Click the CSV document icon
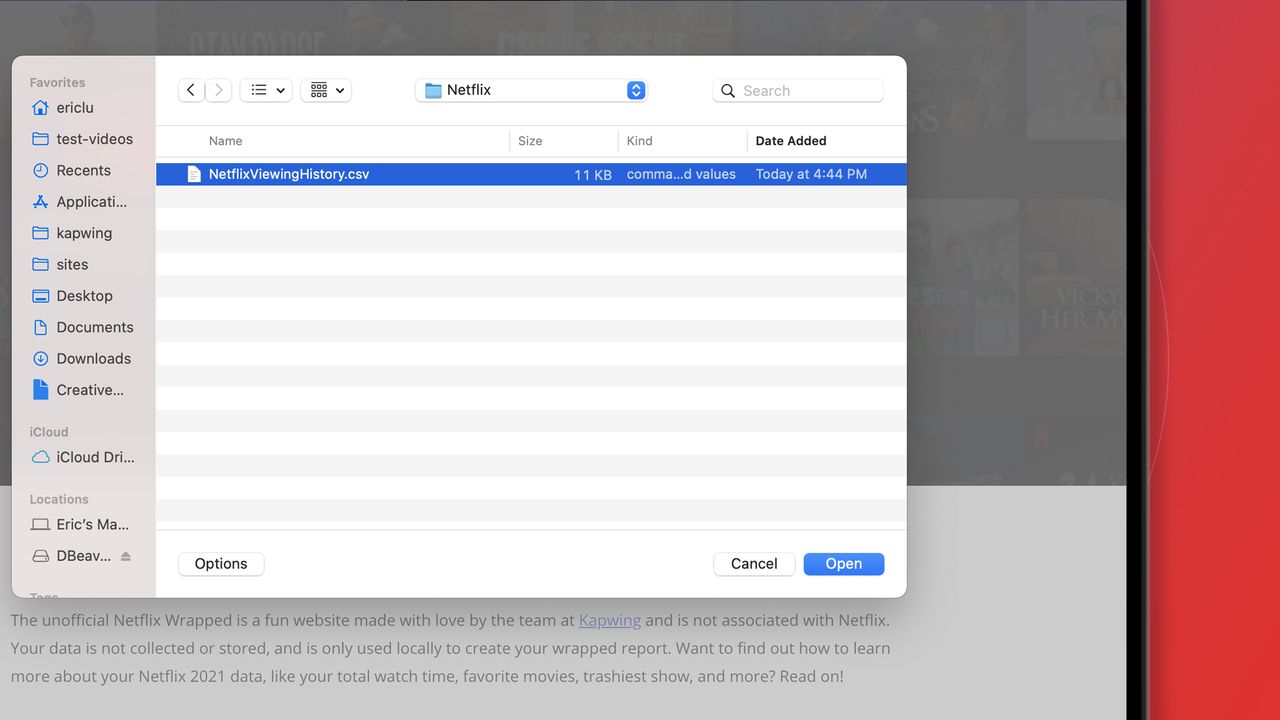The image size is (1280, 720). (194, 174)
